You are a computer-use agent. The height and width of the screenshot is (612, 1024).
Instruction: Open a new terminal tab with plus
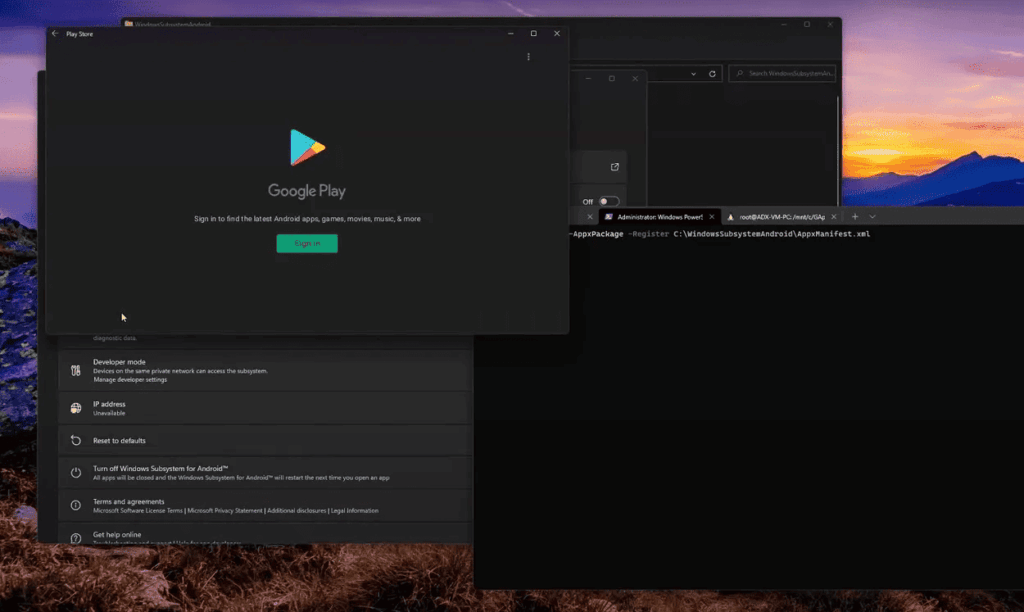[x=855, y=217]
